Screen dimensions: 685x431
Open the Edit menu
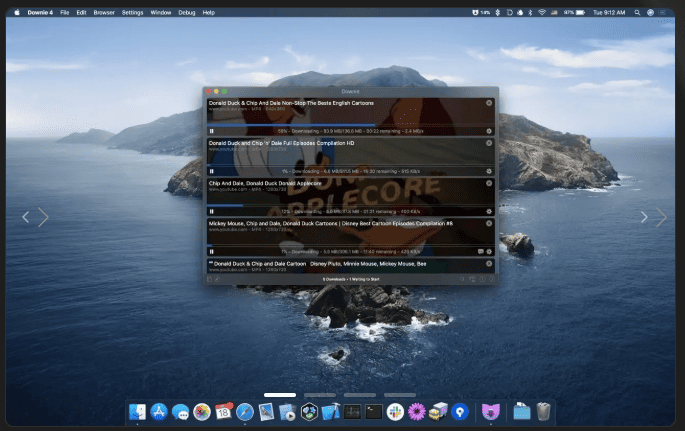click(81, 13)
